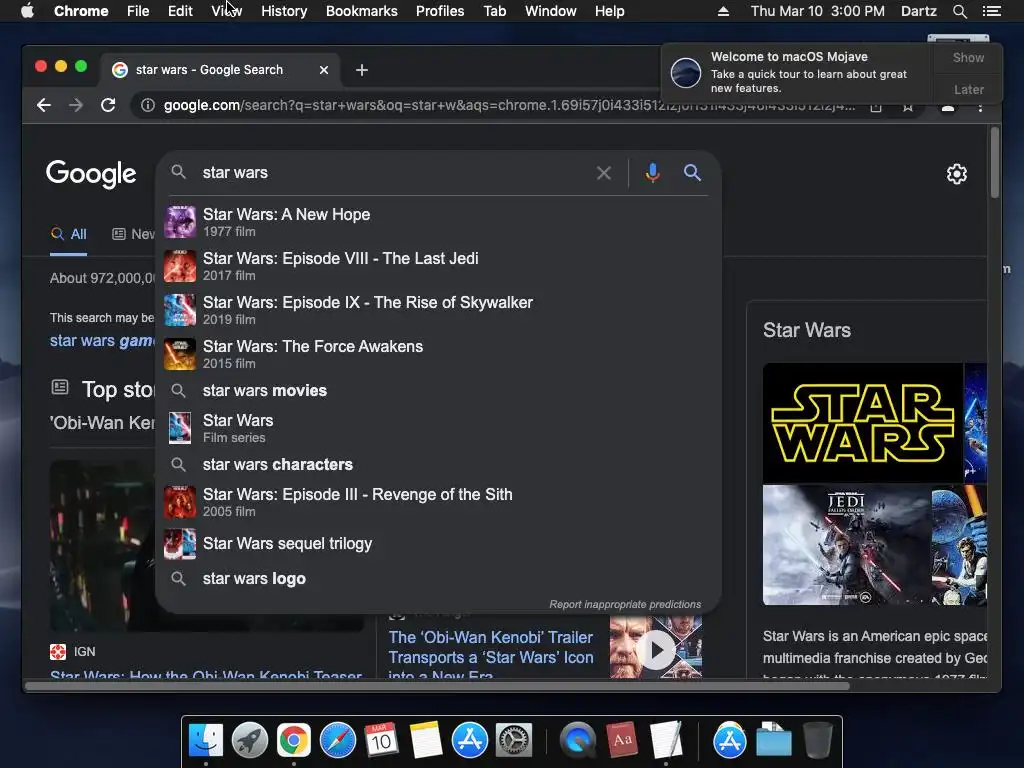Open Google settings gear icon

point(957,174)
